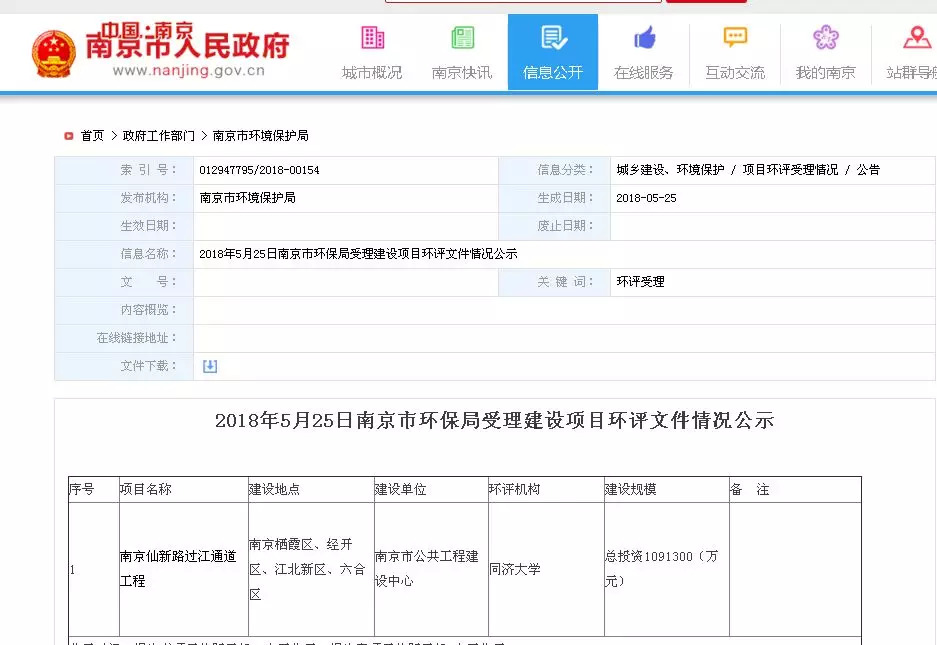Click the 站群导航 location icon
Image resolution: width=937 pixels, height=645 pixels.
click(917, 37)
